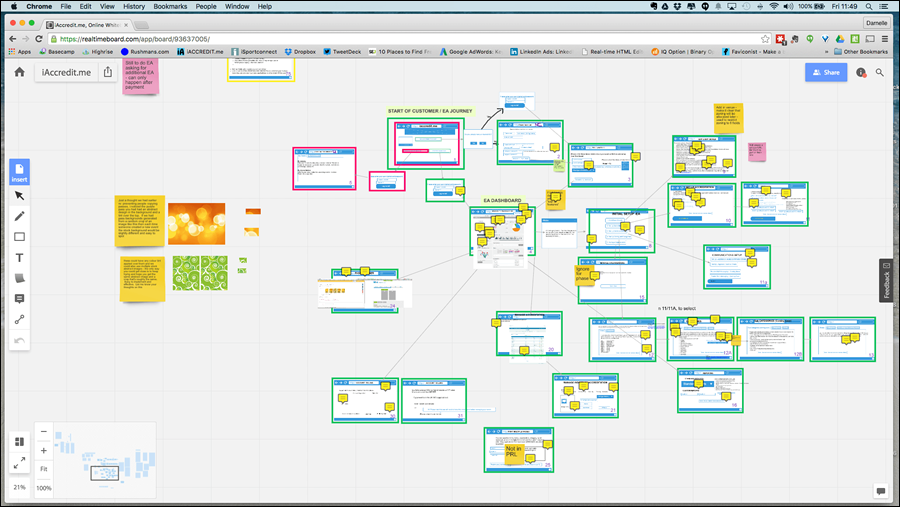
Task: Open the Insert tool in left toolbar
Action: tap(19, 172)
